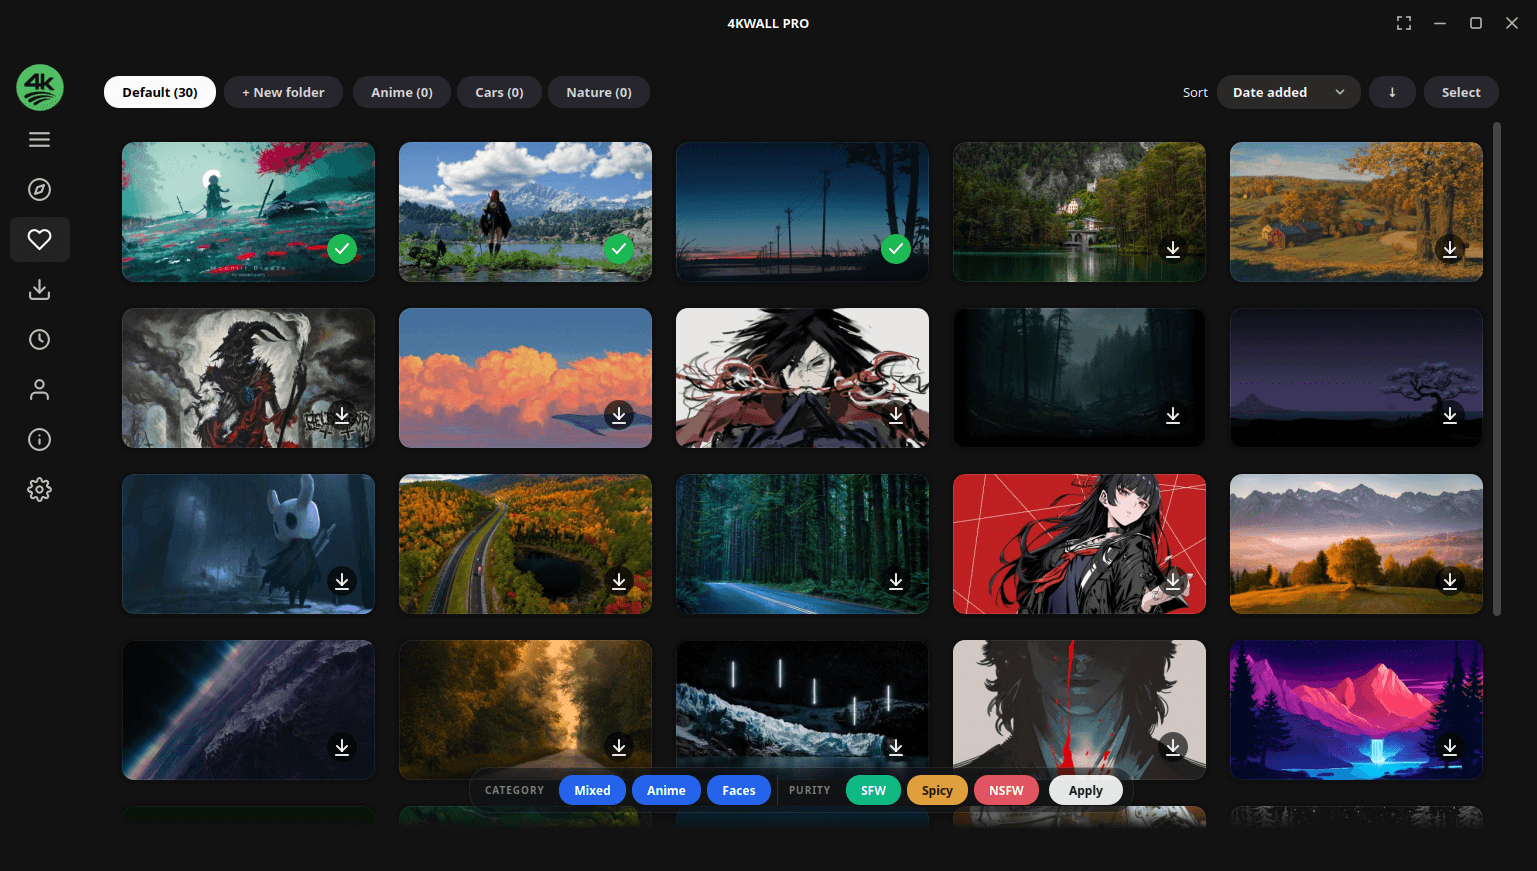1537x871 pixels.
Task: Download the planet horizon space wallpaper
Action: click(342, 747)
